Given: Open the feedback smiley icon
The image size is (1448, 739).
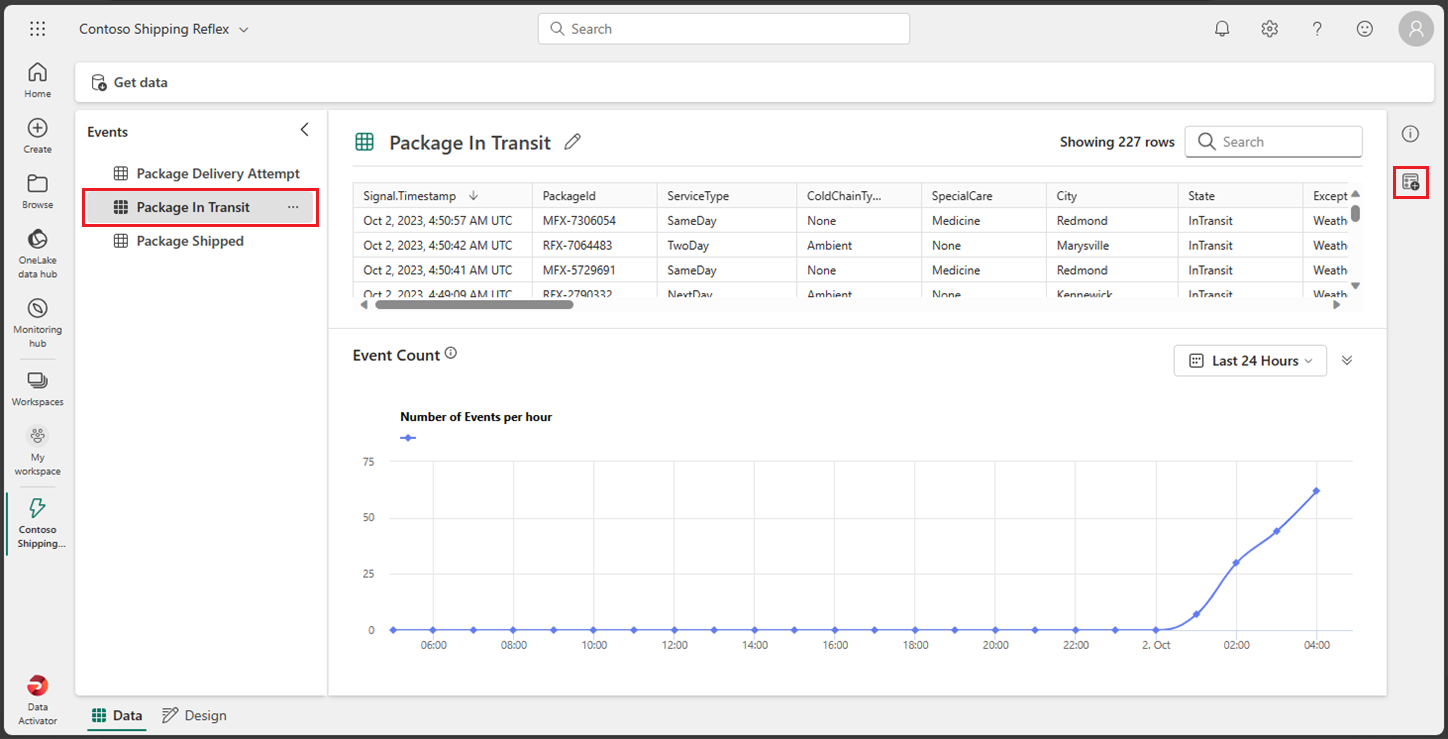Looking at the screenshot, I should click(1365, 29).
